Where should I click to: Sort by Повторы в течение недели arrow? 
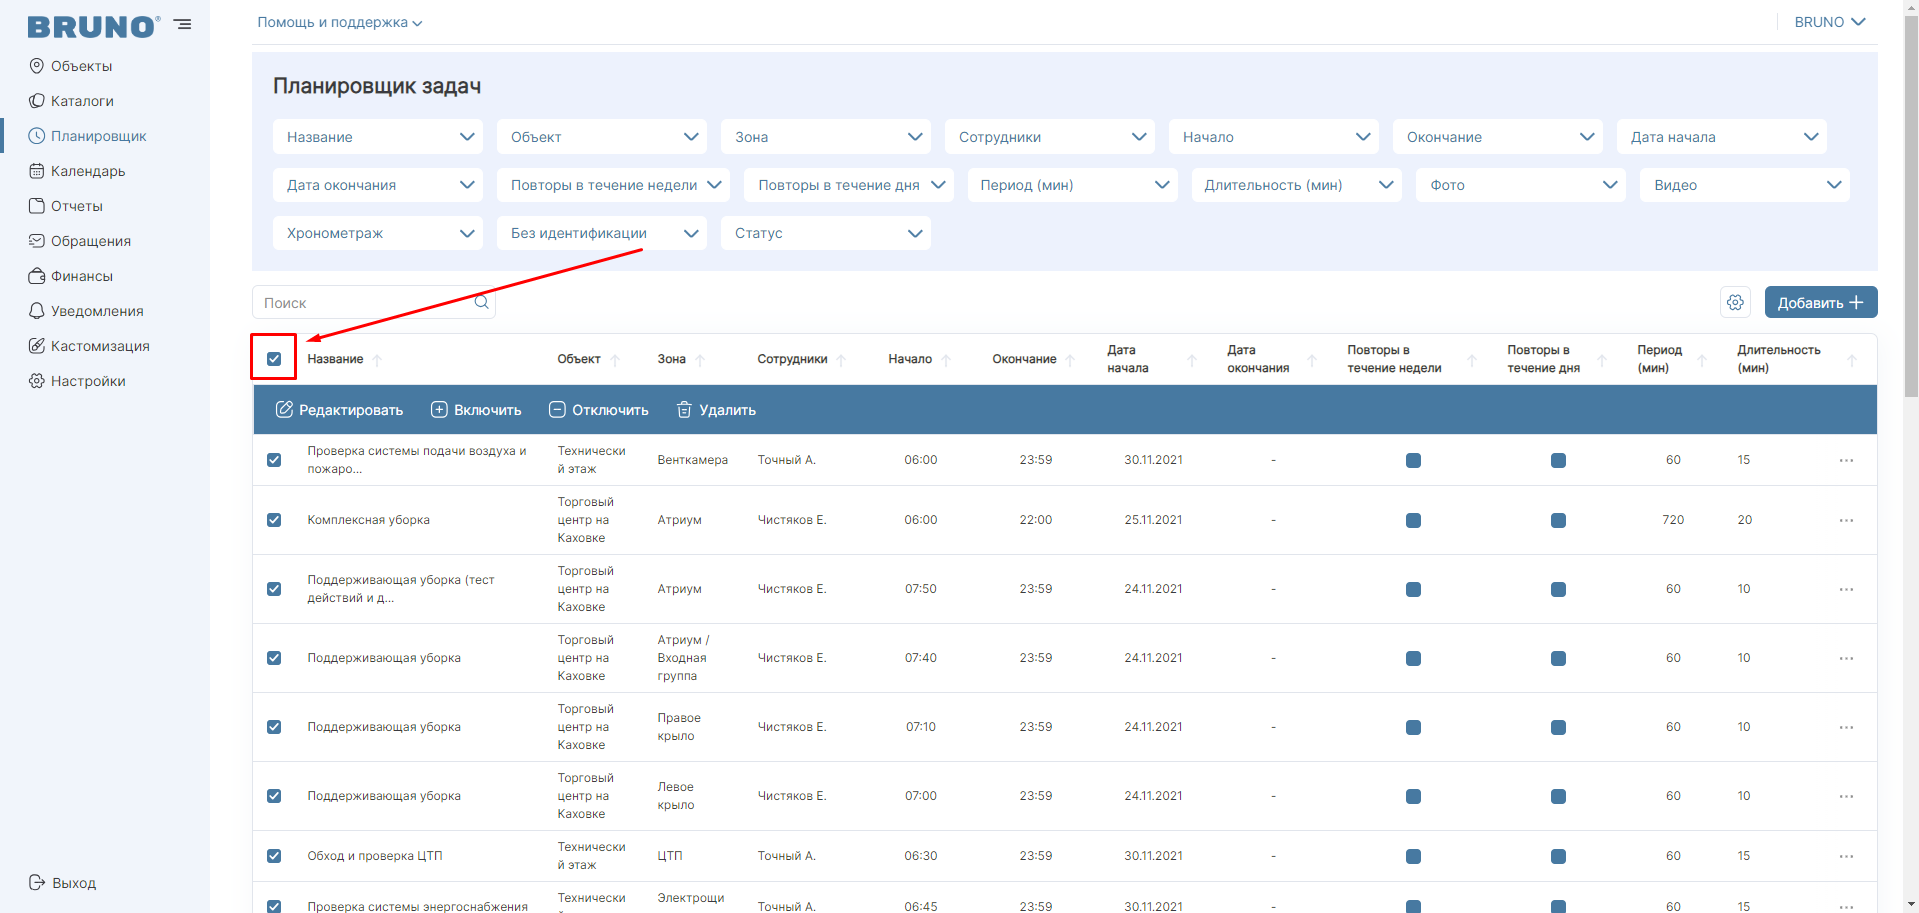(x=1472, y=360)
